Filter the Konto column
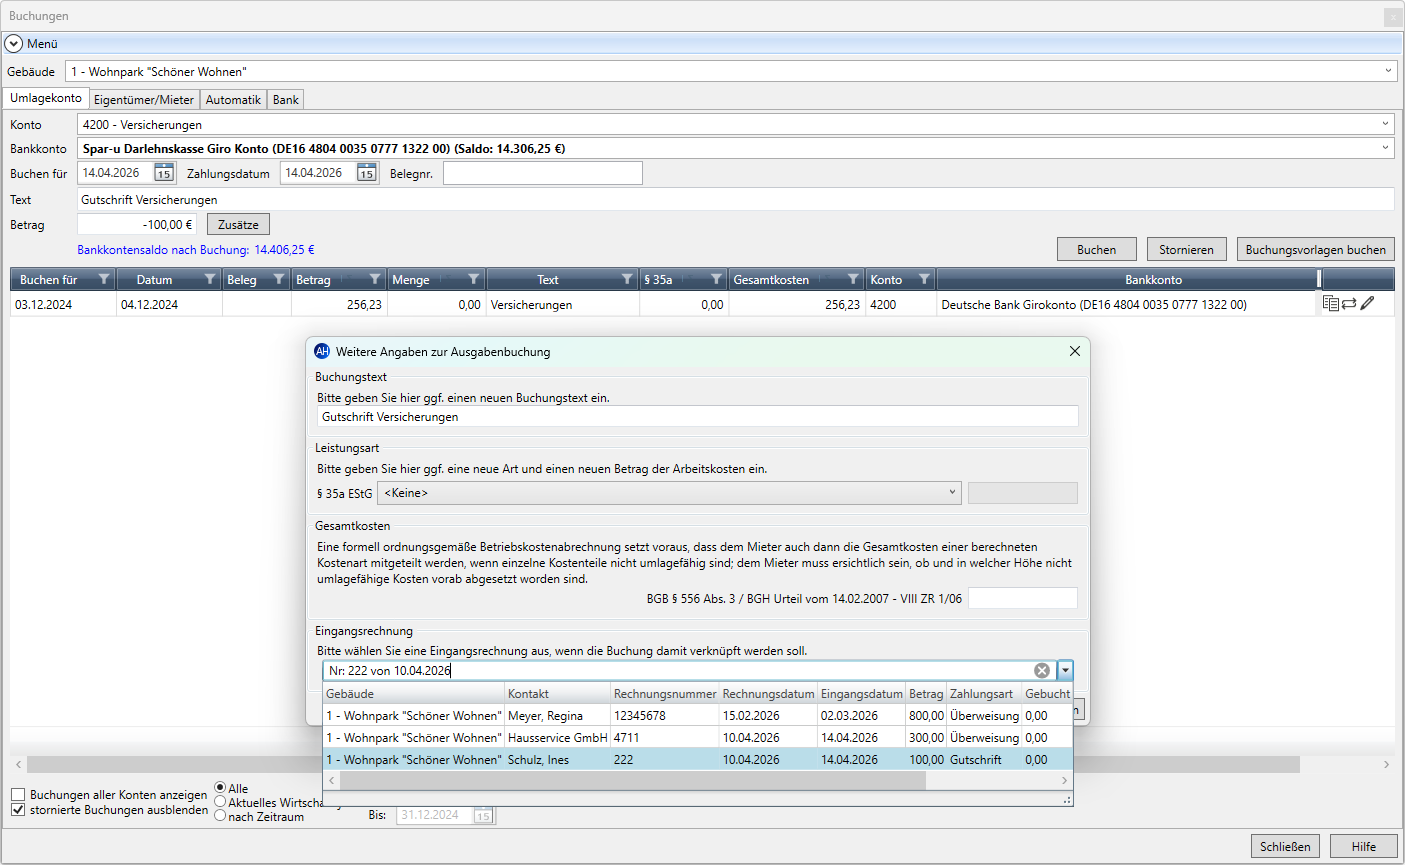 (925, 280)
